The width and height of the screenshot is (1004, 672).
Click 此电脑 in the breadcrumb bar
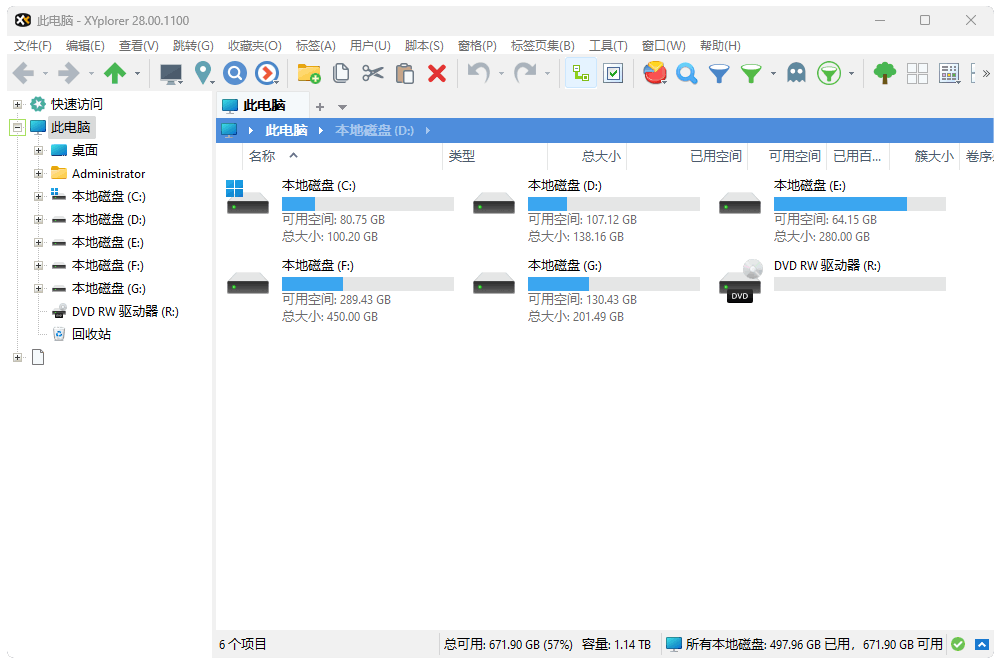(x=288, y=129)
